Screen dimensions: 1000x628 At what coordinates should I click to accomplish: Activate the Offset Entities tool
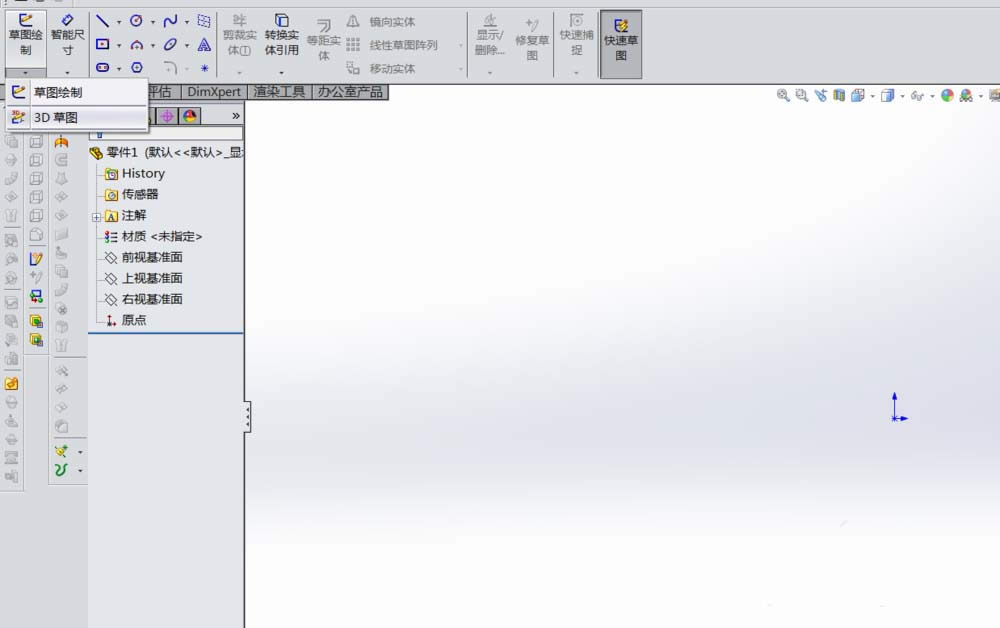pos(322,40)
